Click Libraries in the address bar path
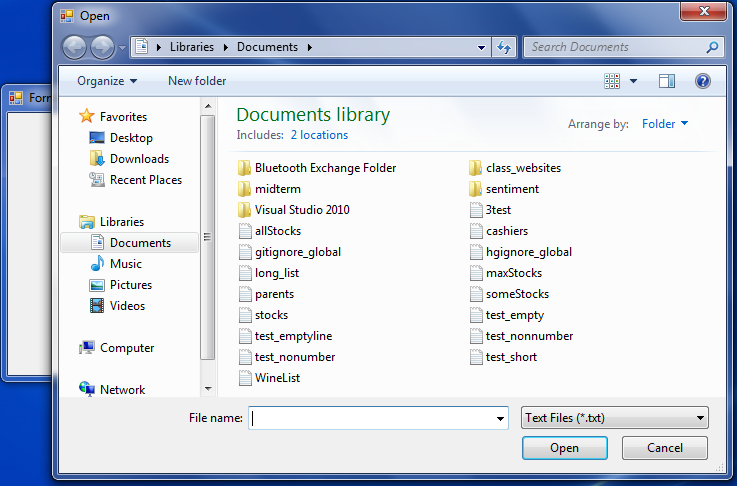The height and width of the screenshot is (486, 737). [192, 47]
